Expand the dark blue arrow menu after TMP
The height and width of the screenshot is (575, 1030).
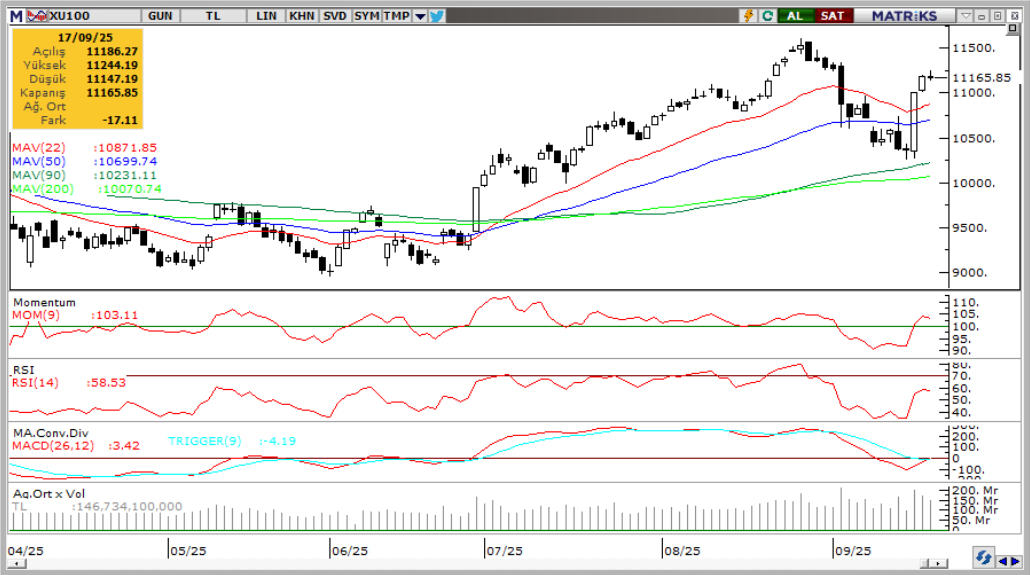click(x=420, y=16)
